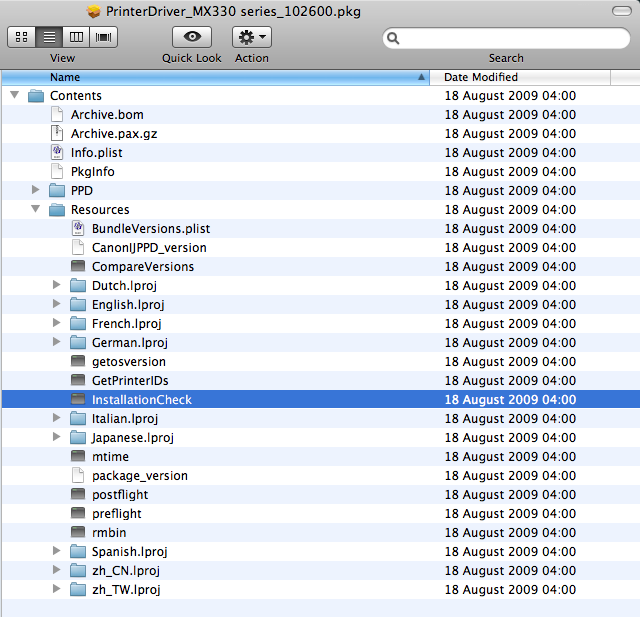The image size is (640, 617).
Task: Switch to column view
Action: (76, 37)
